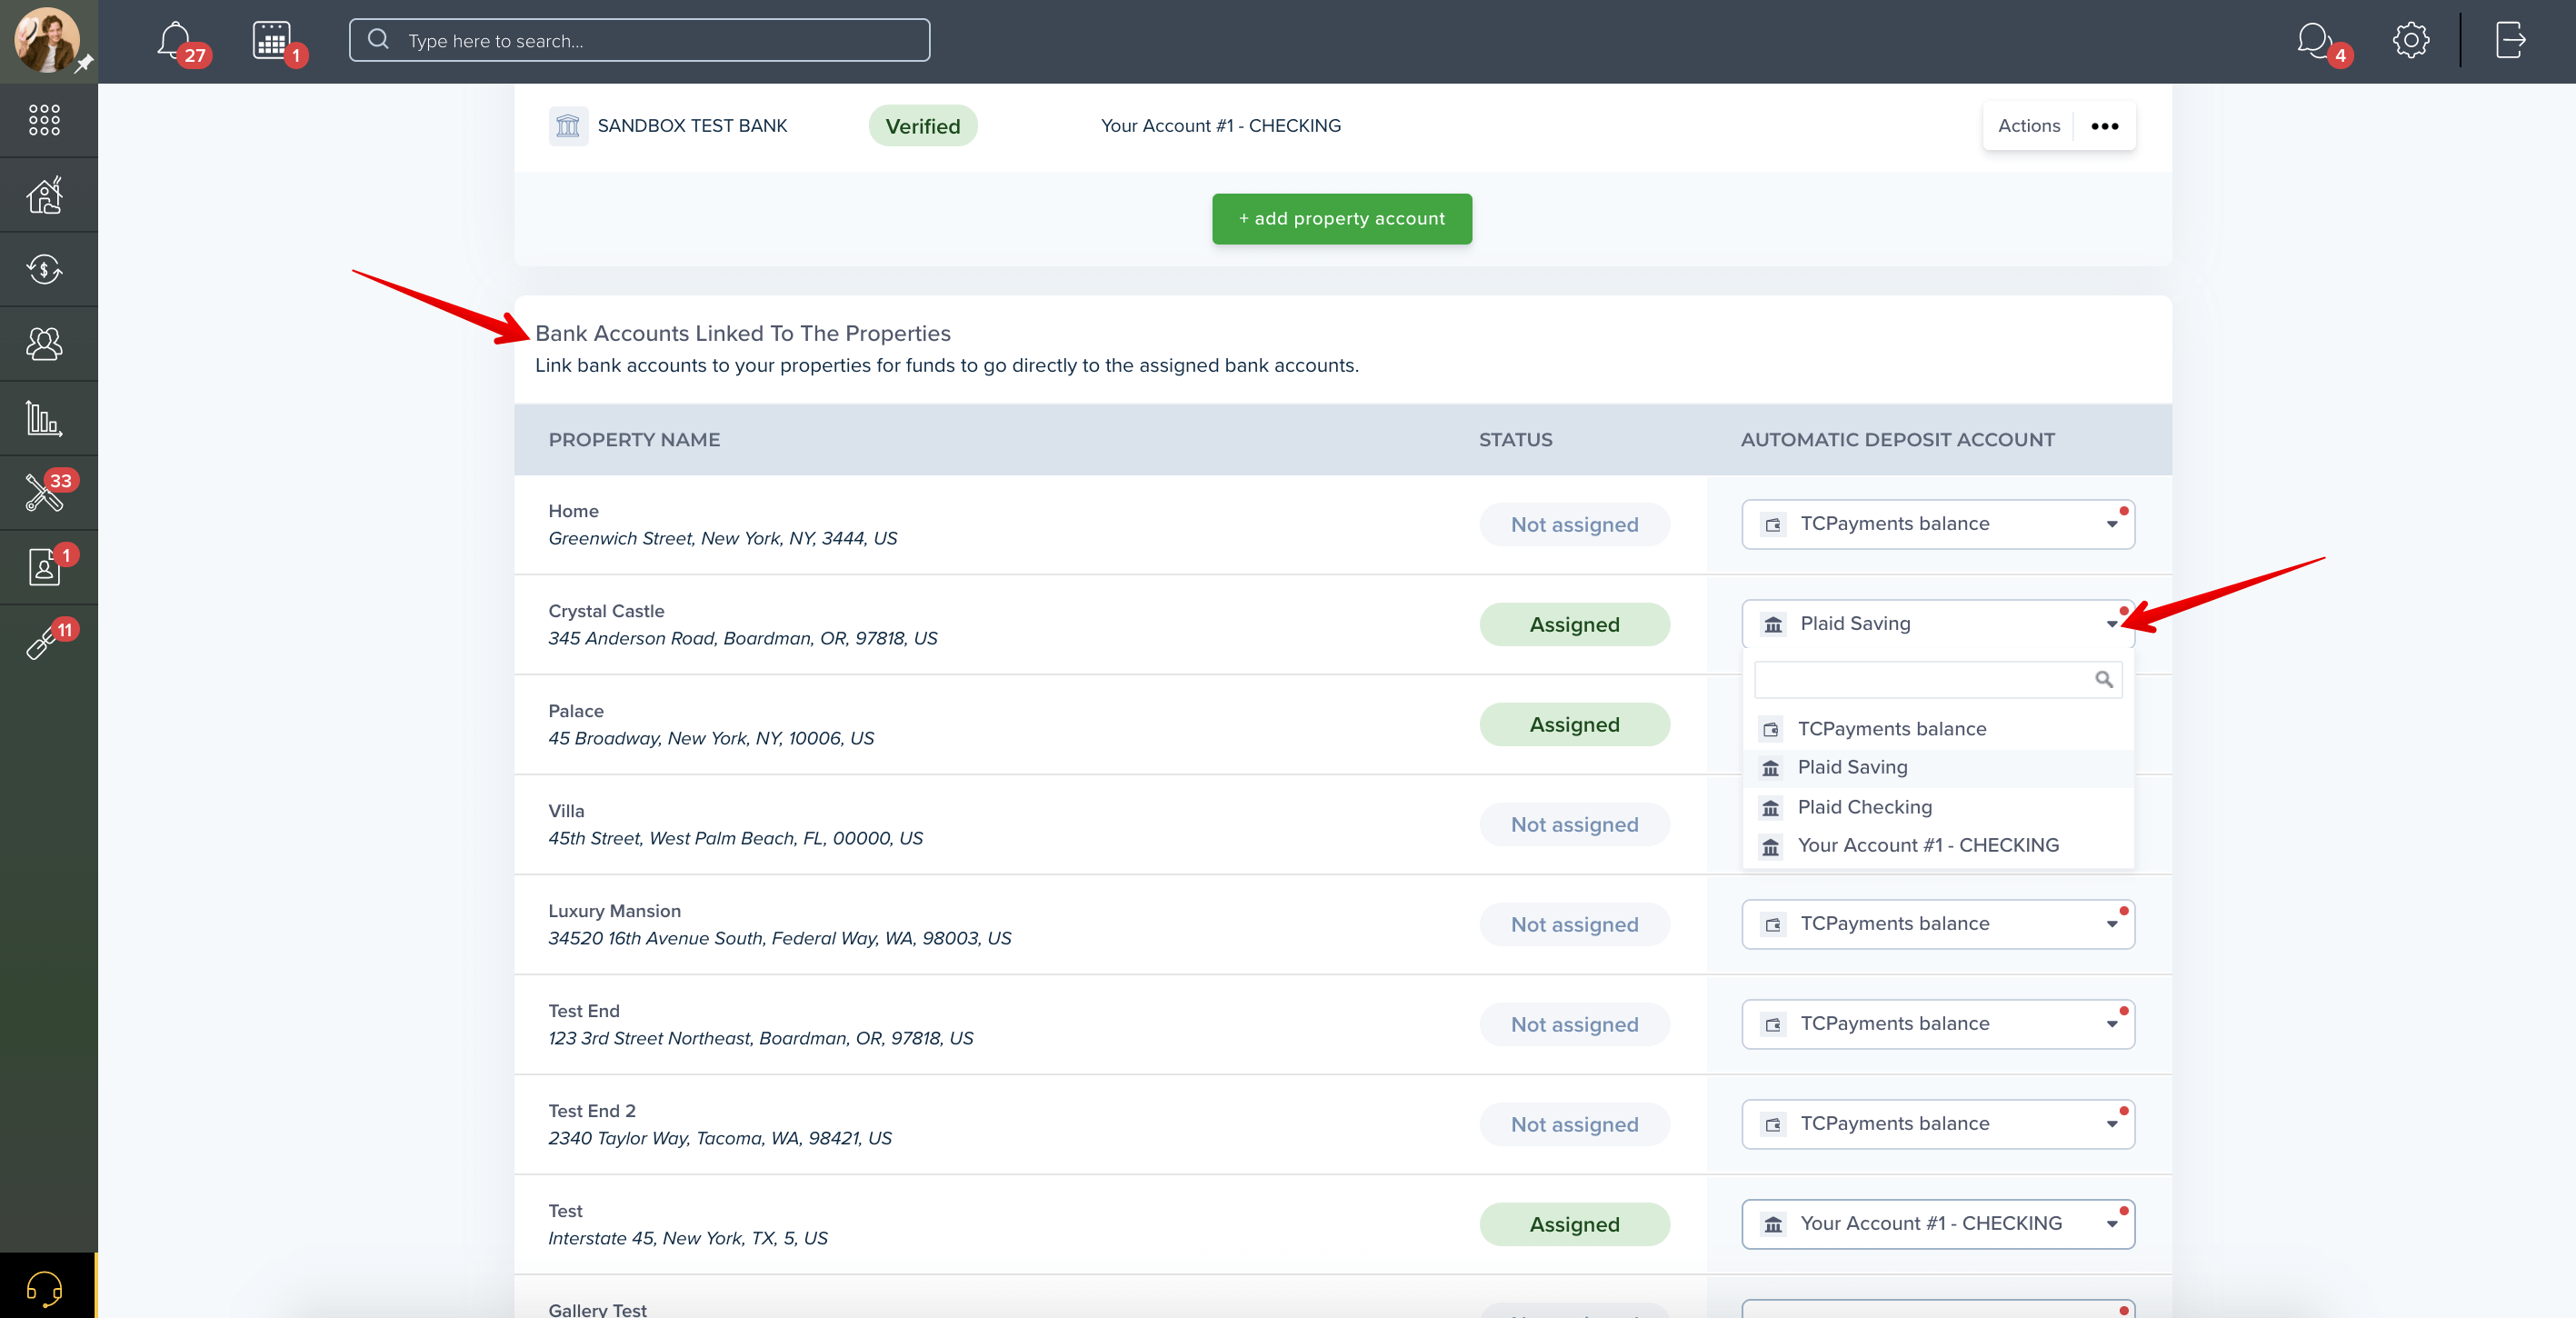
Task: Open the properties house icon in sidebar
Action: click(45, 195)
